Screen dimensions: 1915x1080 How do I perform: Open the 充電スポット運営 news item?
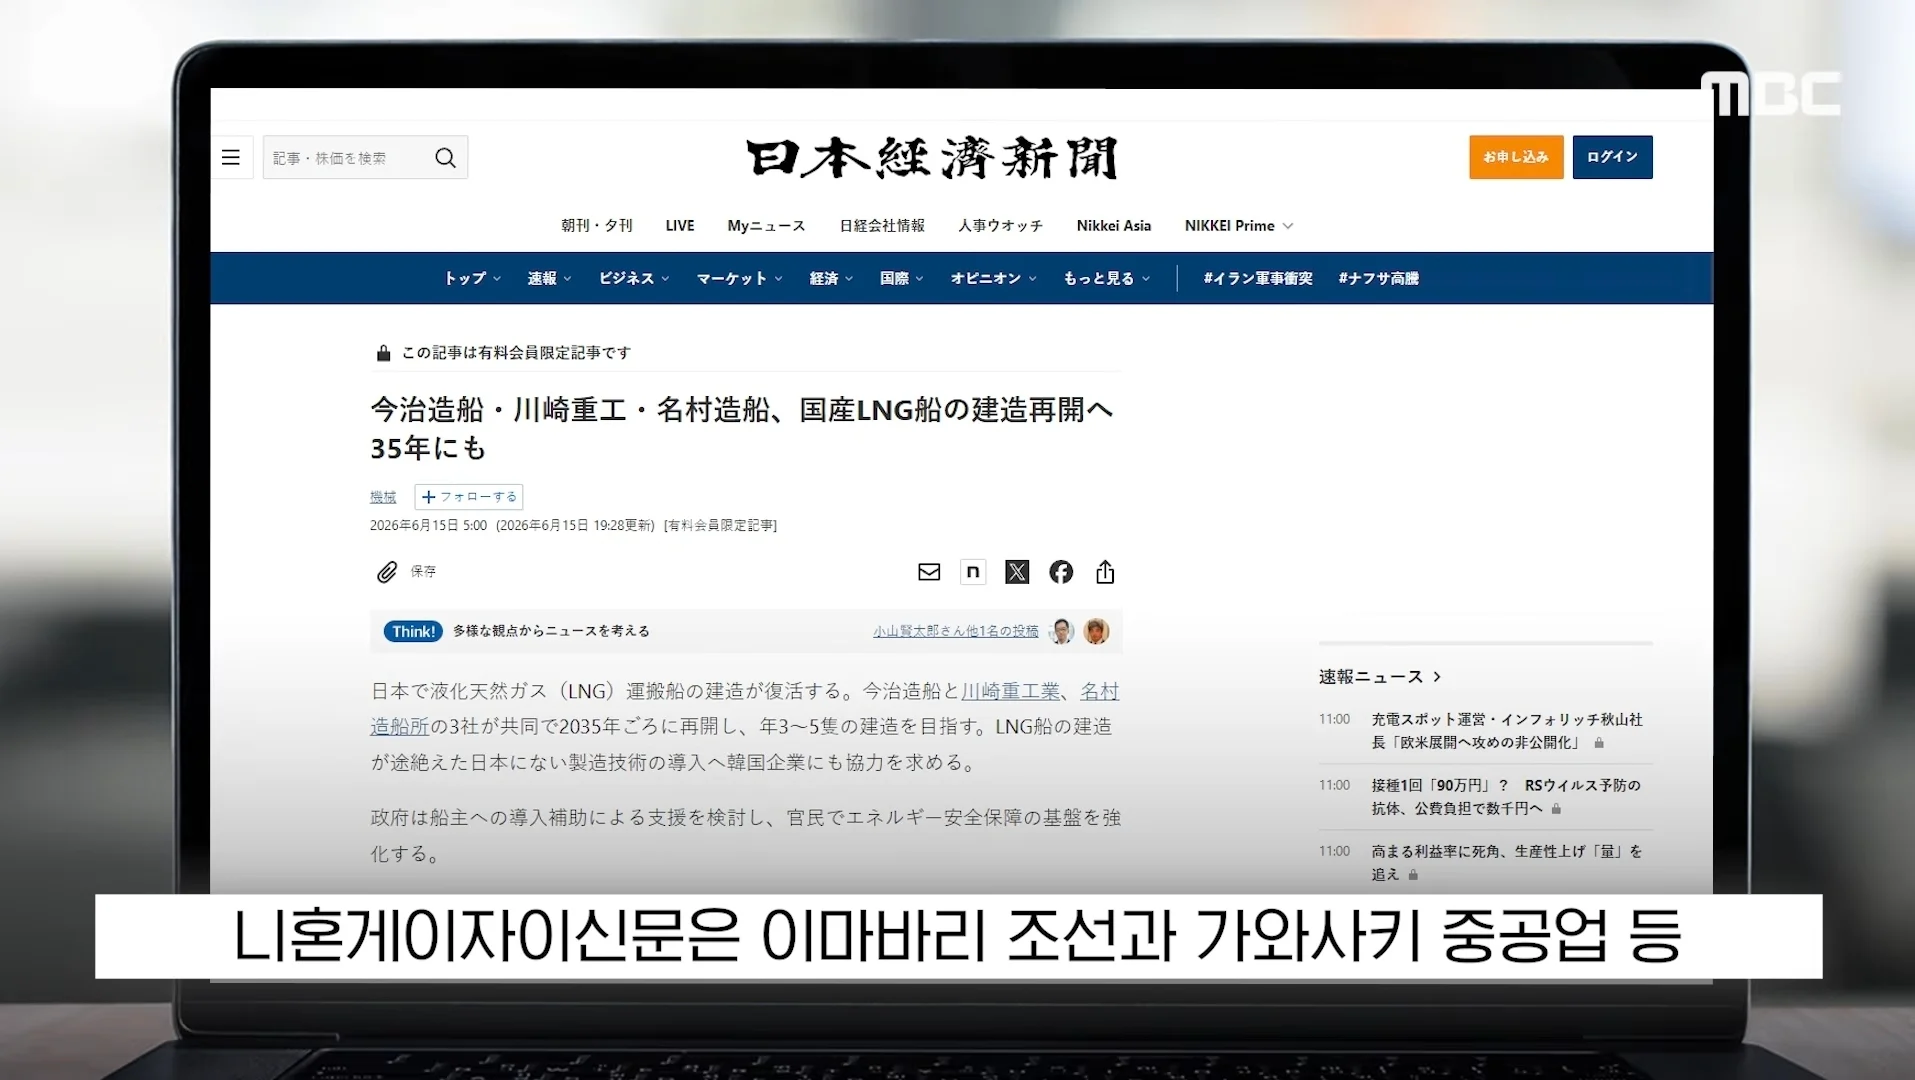tap(1507, 731)
